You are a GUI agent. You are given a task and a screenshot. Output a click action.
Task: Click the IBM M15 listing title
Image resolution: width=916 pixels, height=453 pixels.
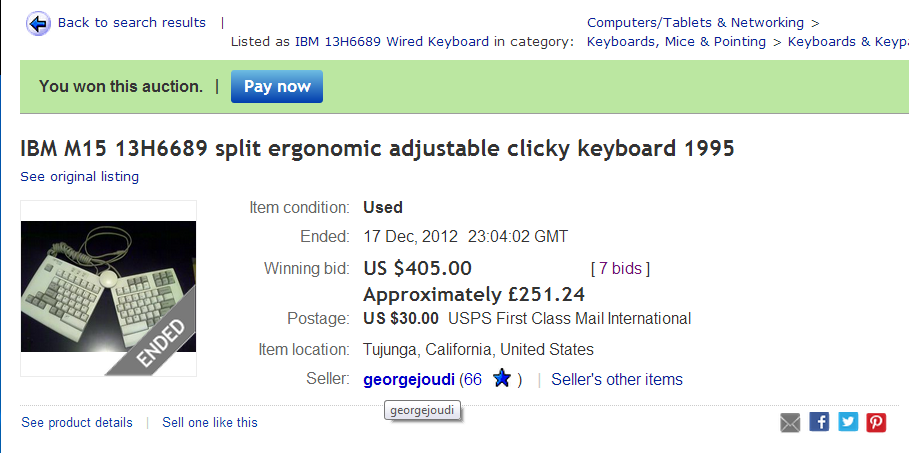(x=378, y=149)
